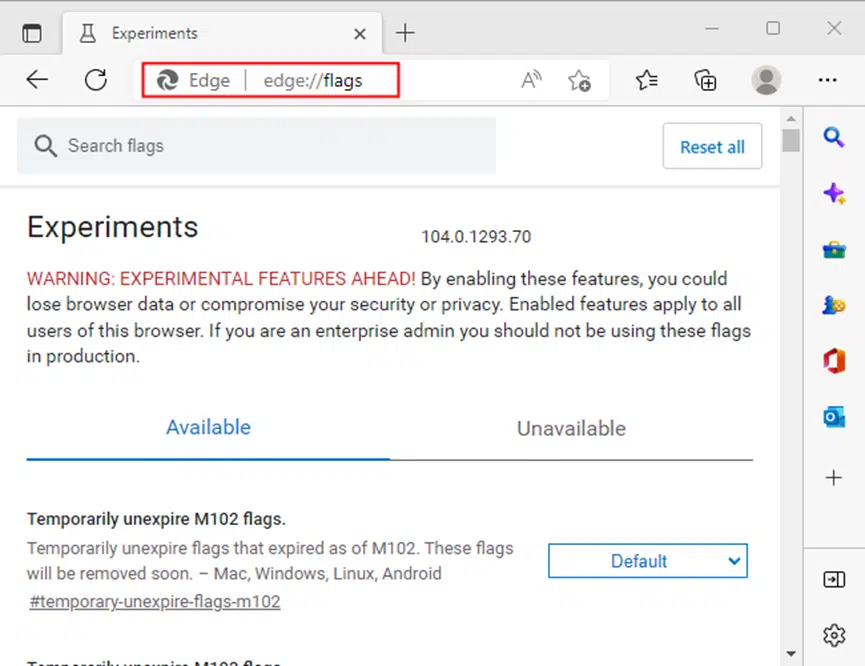Open sidebar Microsoft Office icon

click(834, 361)
